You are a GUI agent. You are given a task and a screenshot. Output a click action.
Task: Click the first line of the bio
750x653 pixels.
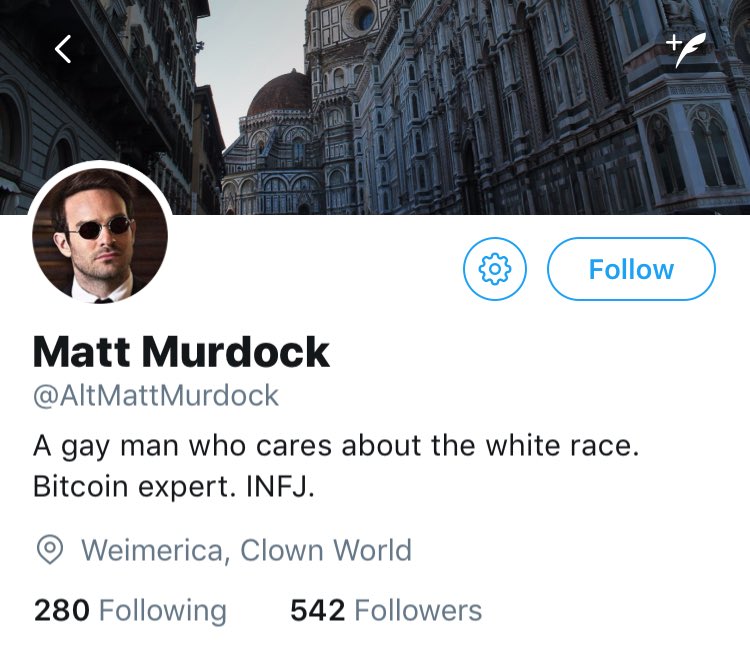(336, 446)
